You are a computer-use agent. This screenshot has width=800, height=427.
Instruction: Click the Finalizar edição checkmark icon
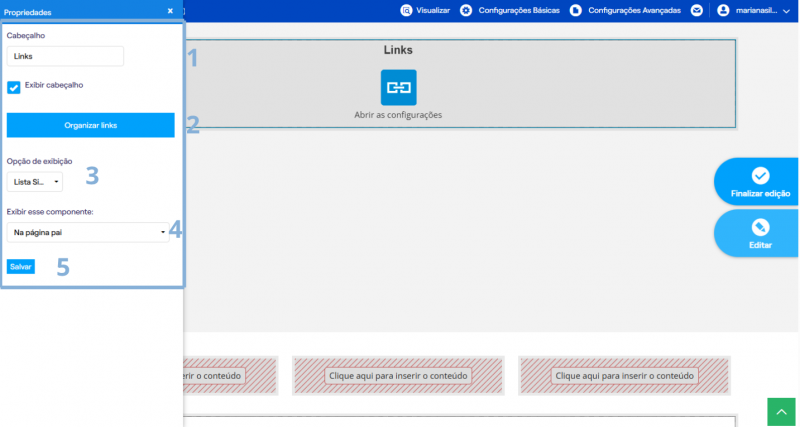[x=760, y=175]
